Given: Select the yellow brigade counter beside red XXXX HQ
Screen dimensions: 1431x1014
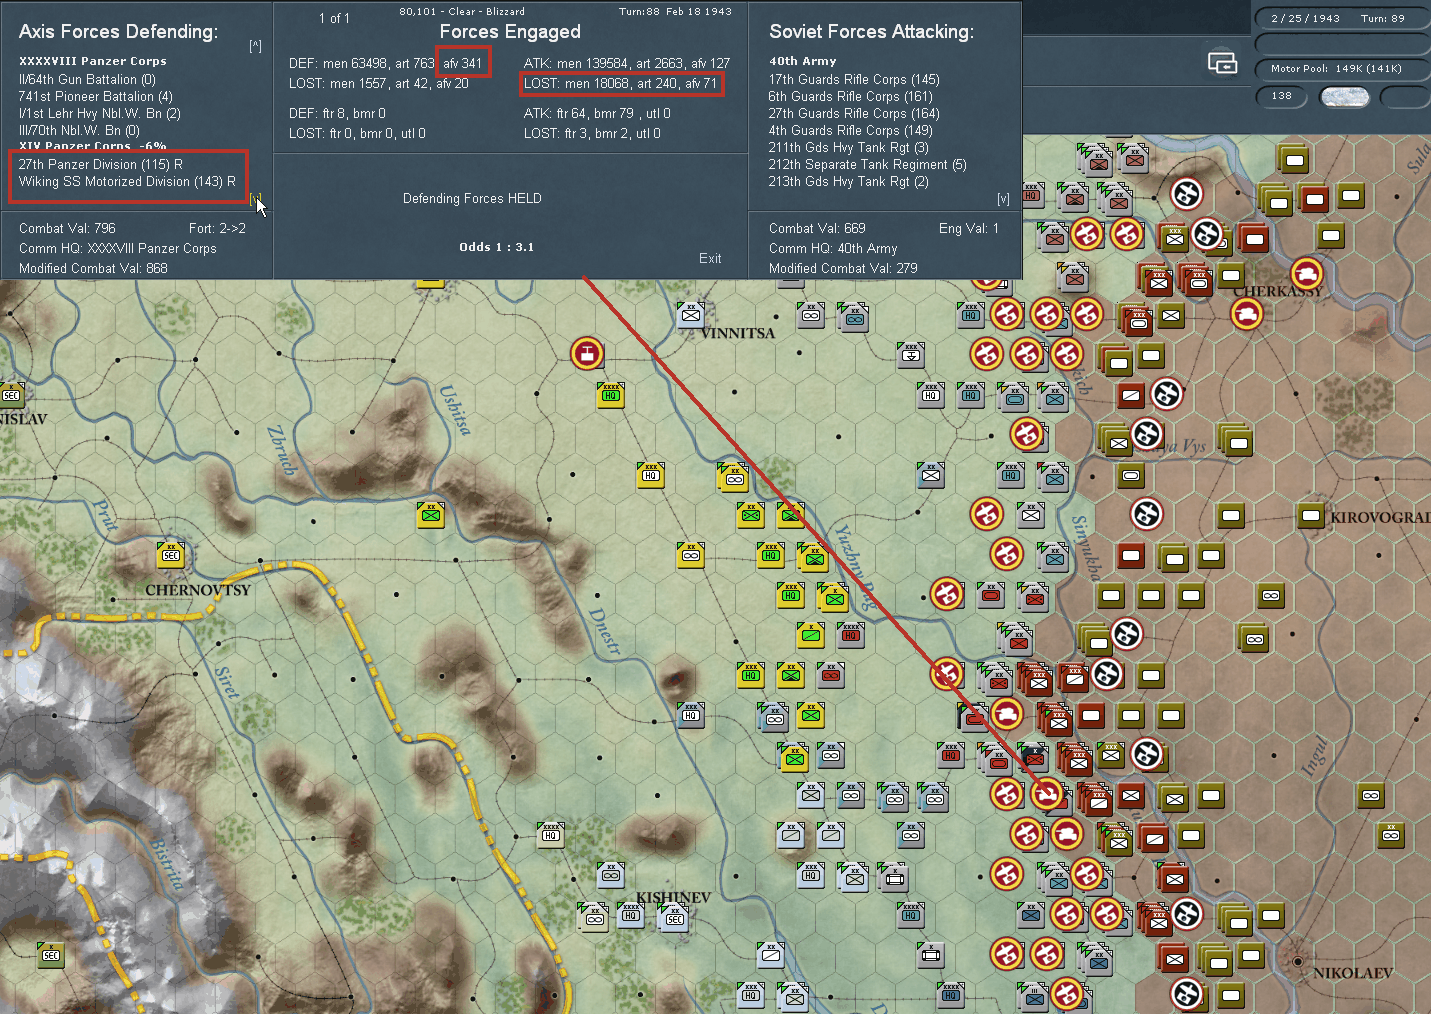Looking at the screenshot, I should tap(811, 635).
